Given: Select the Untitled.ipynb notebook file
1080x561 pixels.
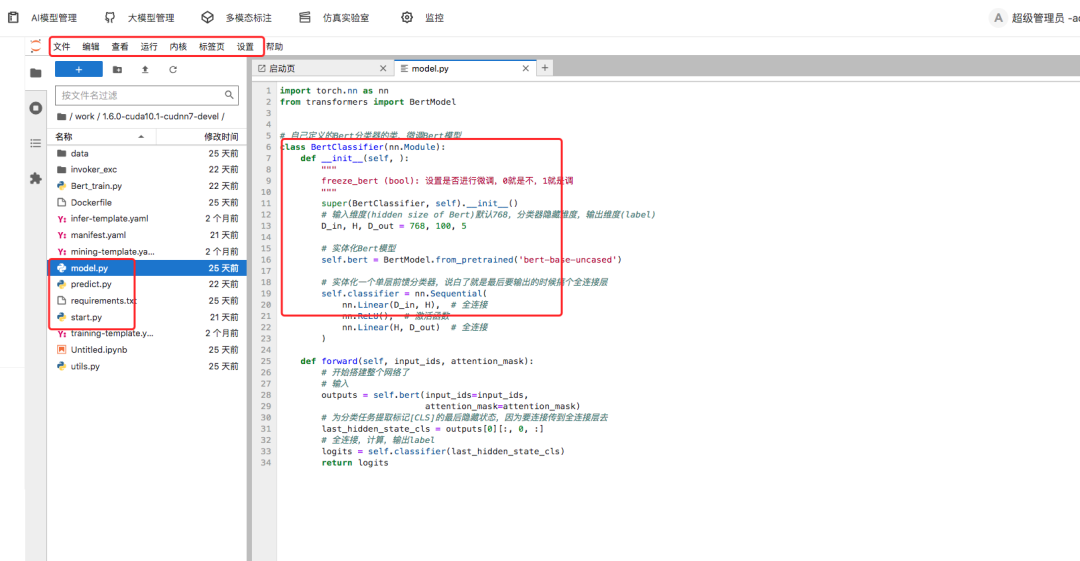Looking at the screenshot, I should coord(99,350).
